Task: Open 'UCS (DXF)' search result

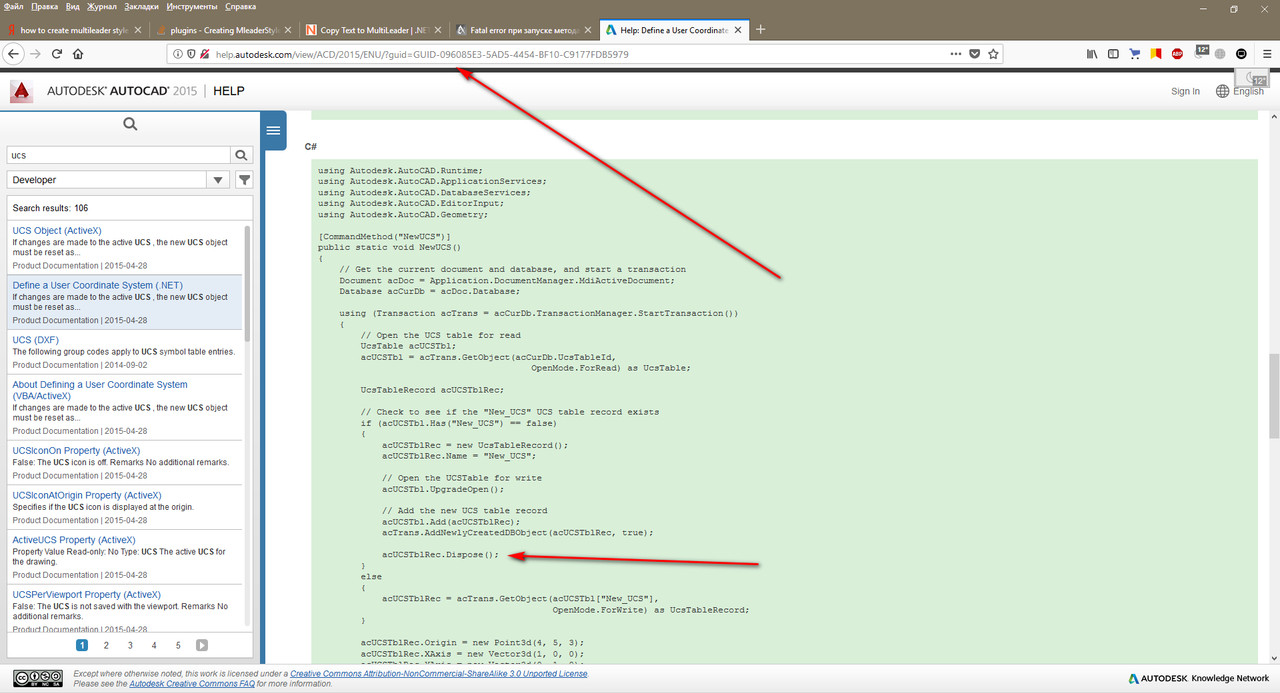Action: pyautogui.click(x=35, y=340)
